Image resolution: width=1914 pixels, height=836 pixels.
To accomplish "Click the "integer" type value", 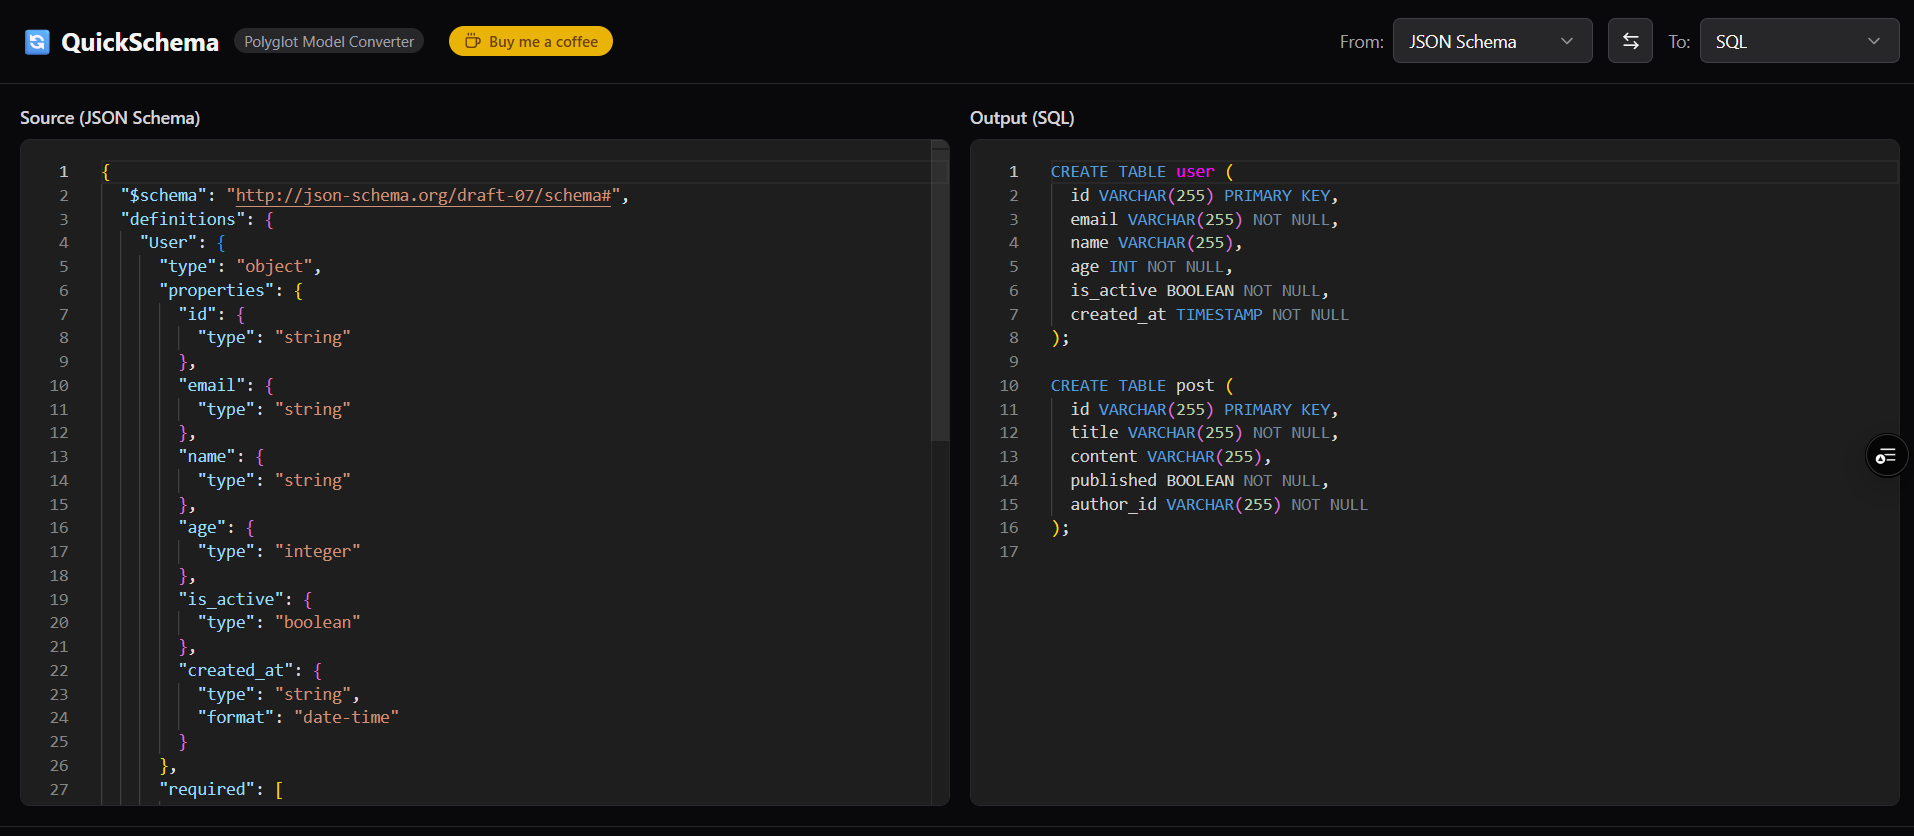I will coord(317,551).
